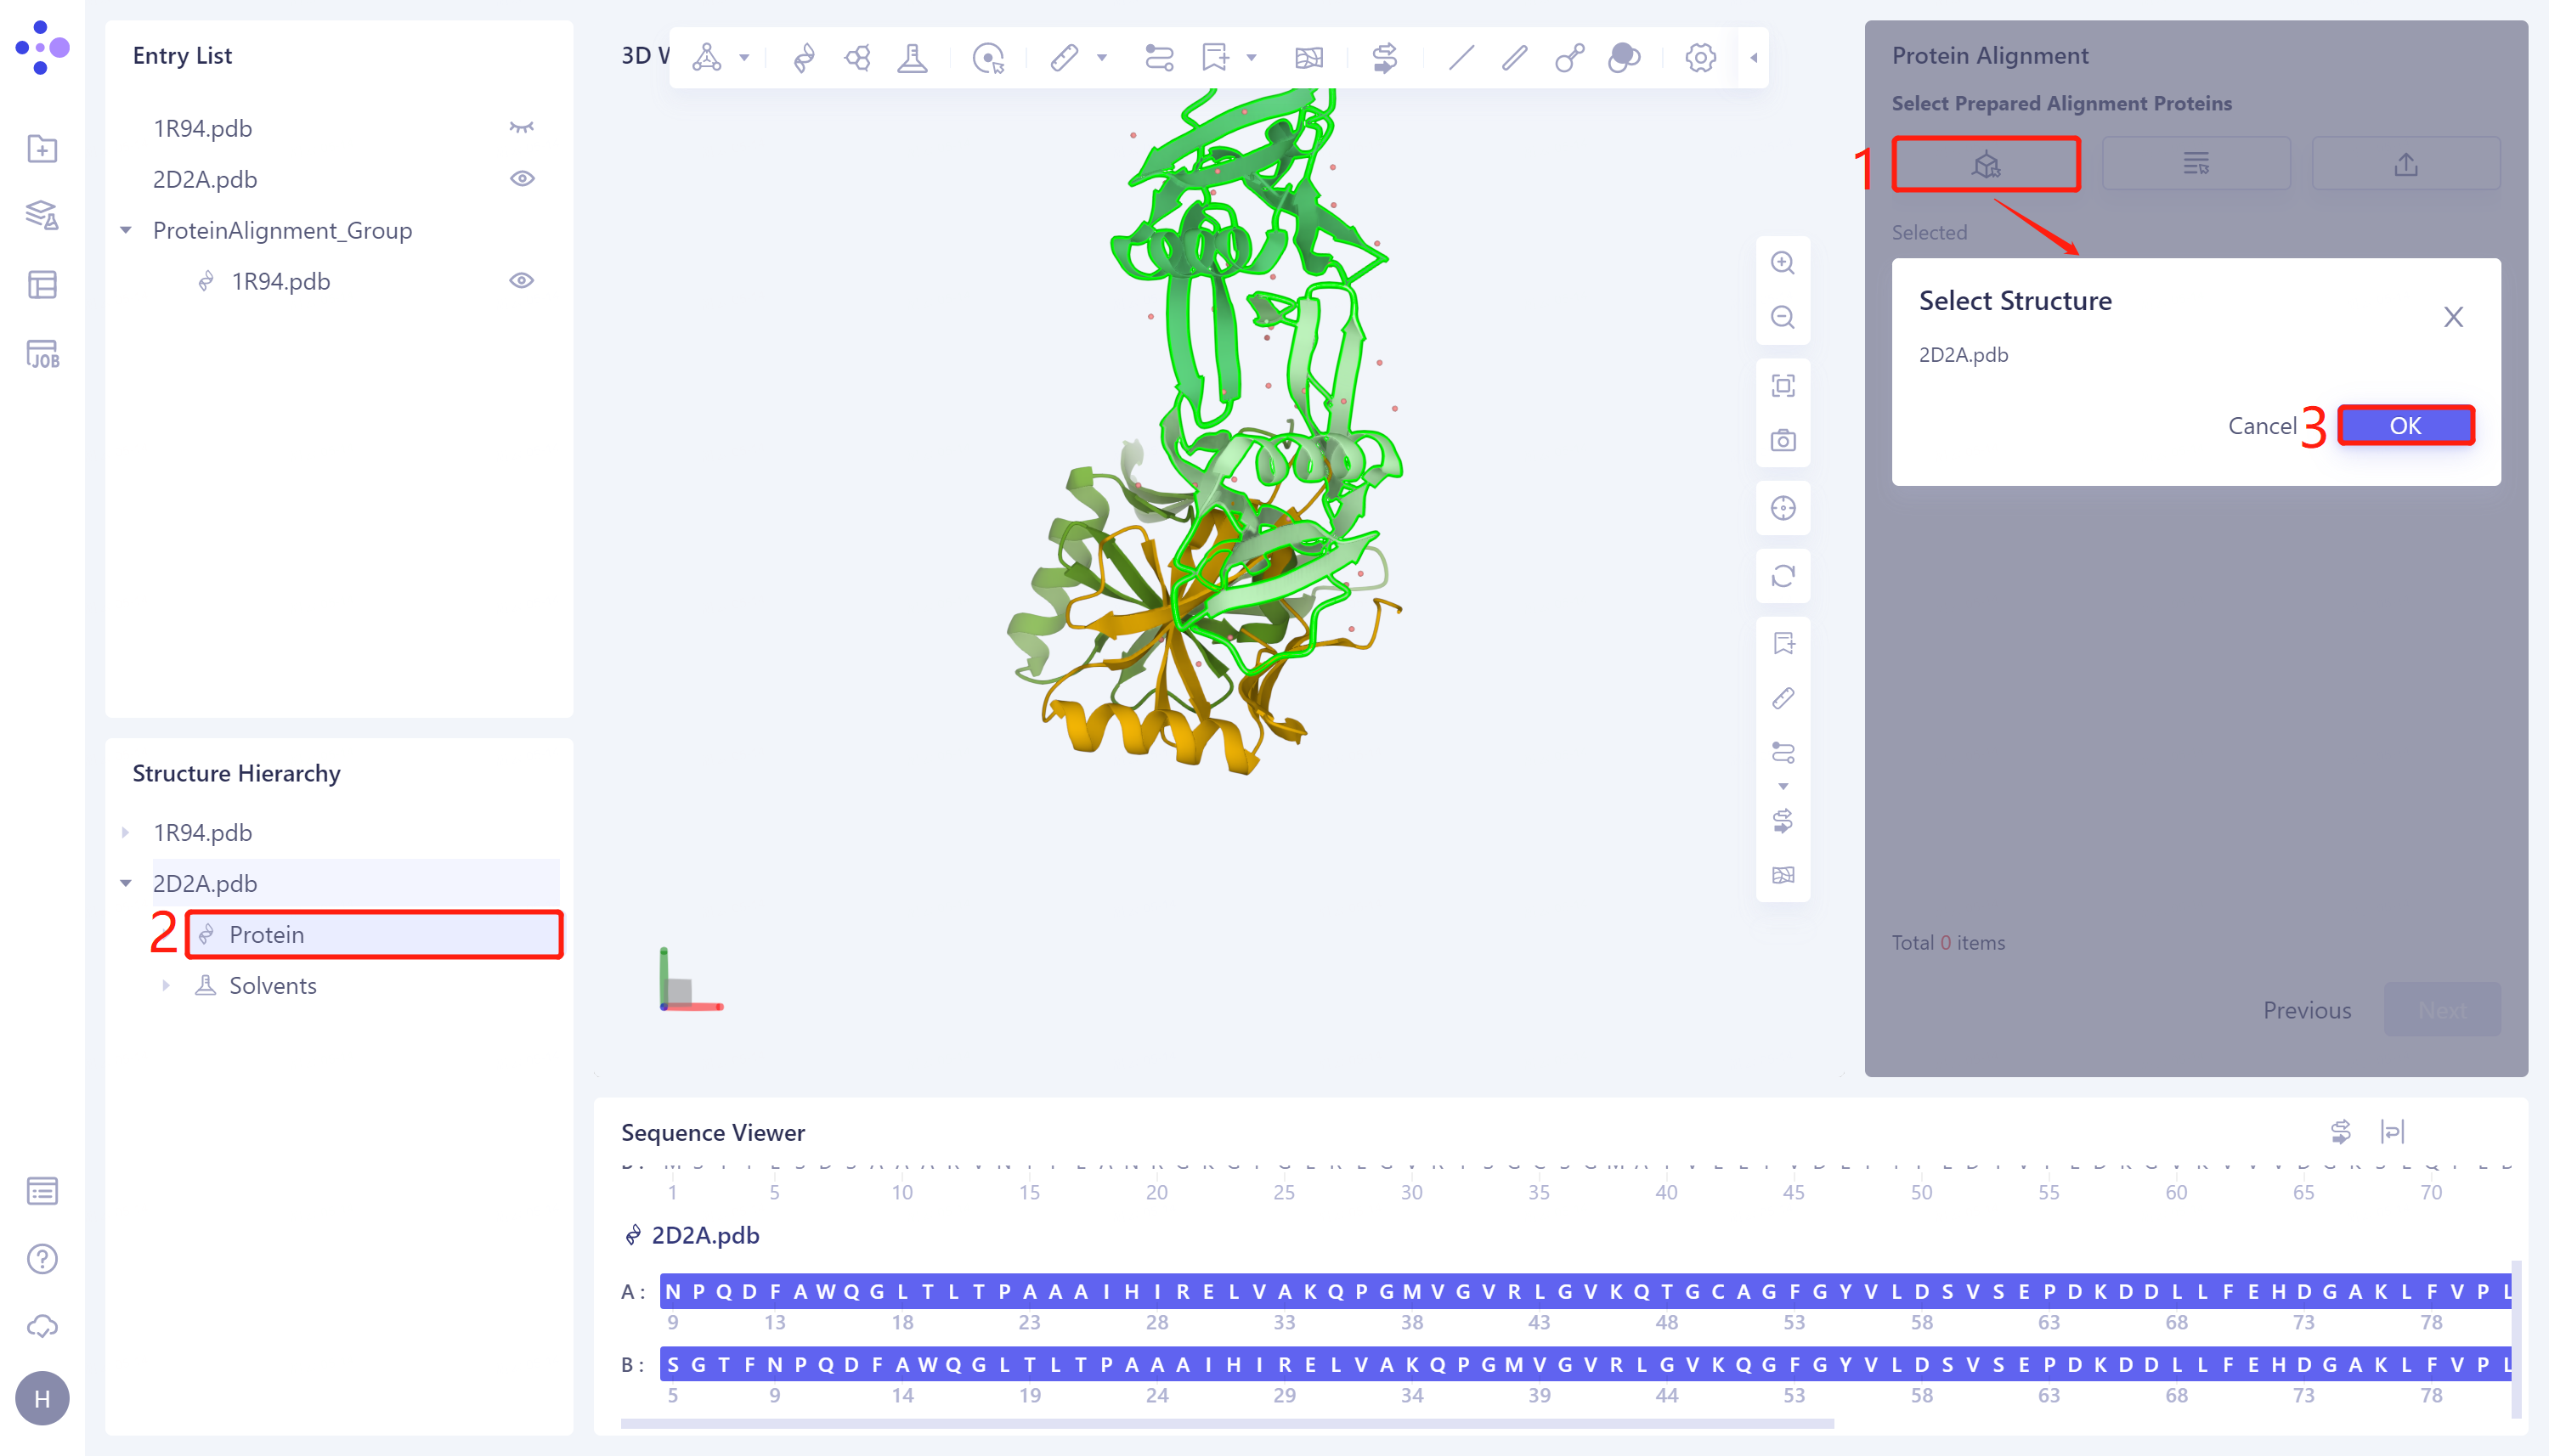The width and height of the screenshot is (2549, 1456).
Task: Open 3D Viewer settings gear icon
Action: [x=1700, y=57]
